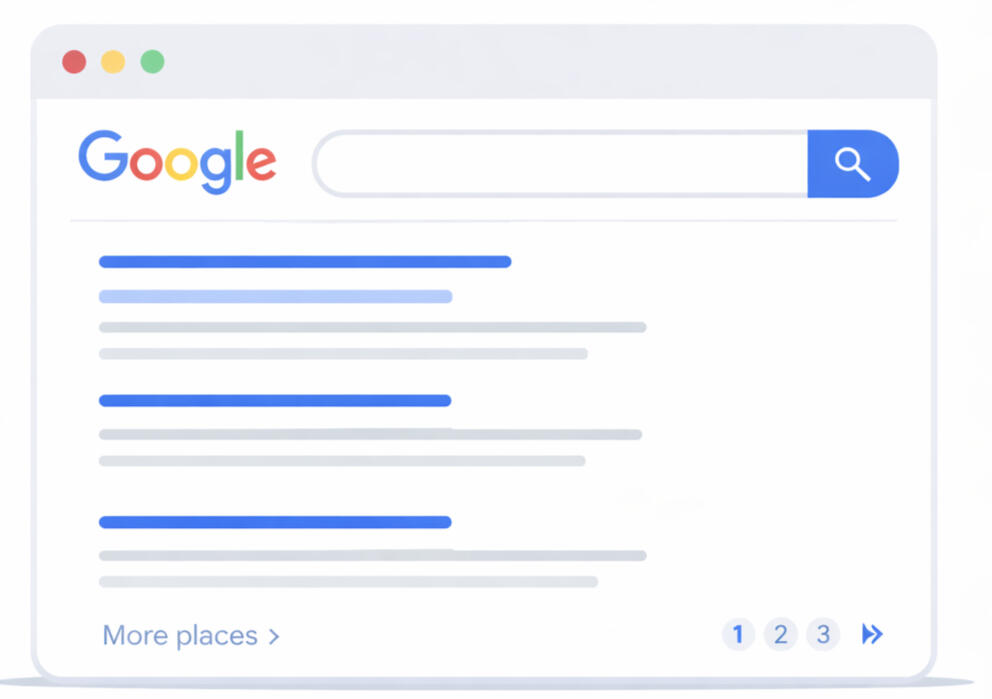Click the green maximize window dot

click(152, 62)
